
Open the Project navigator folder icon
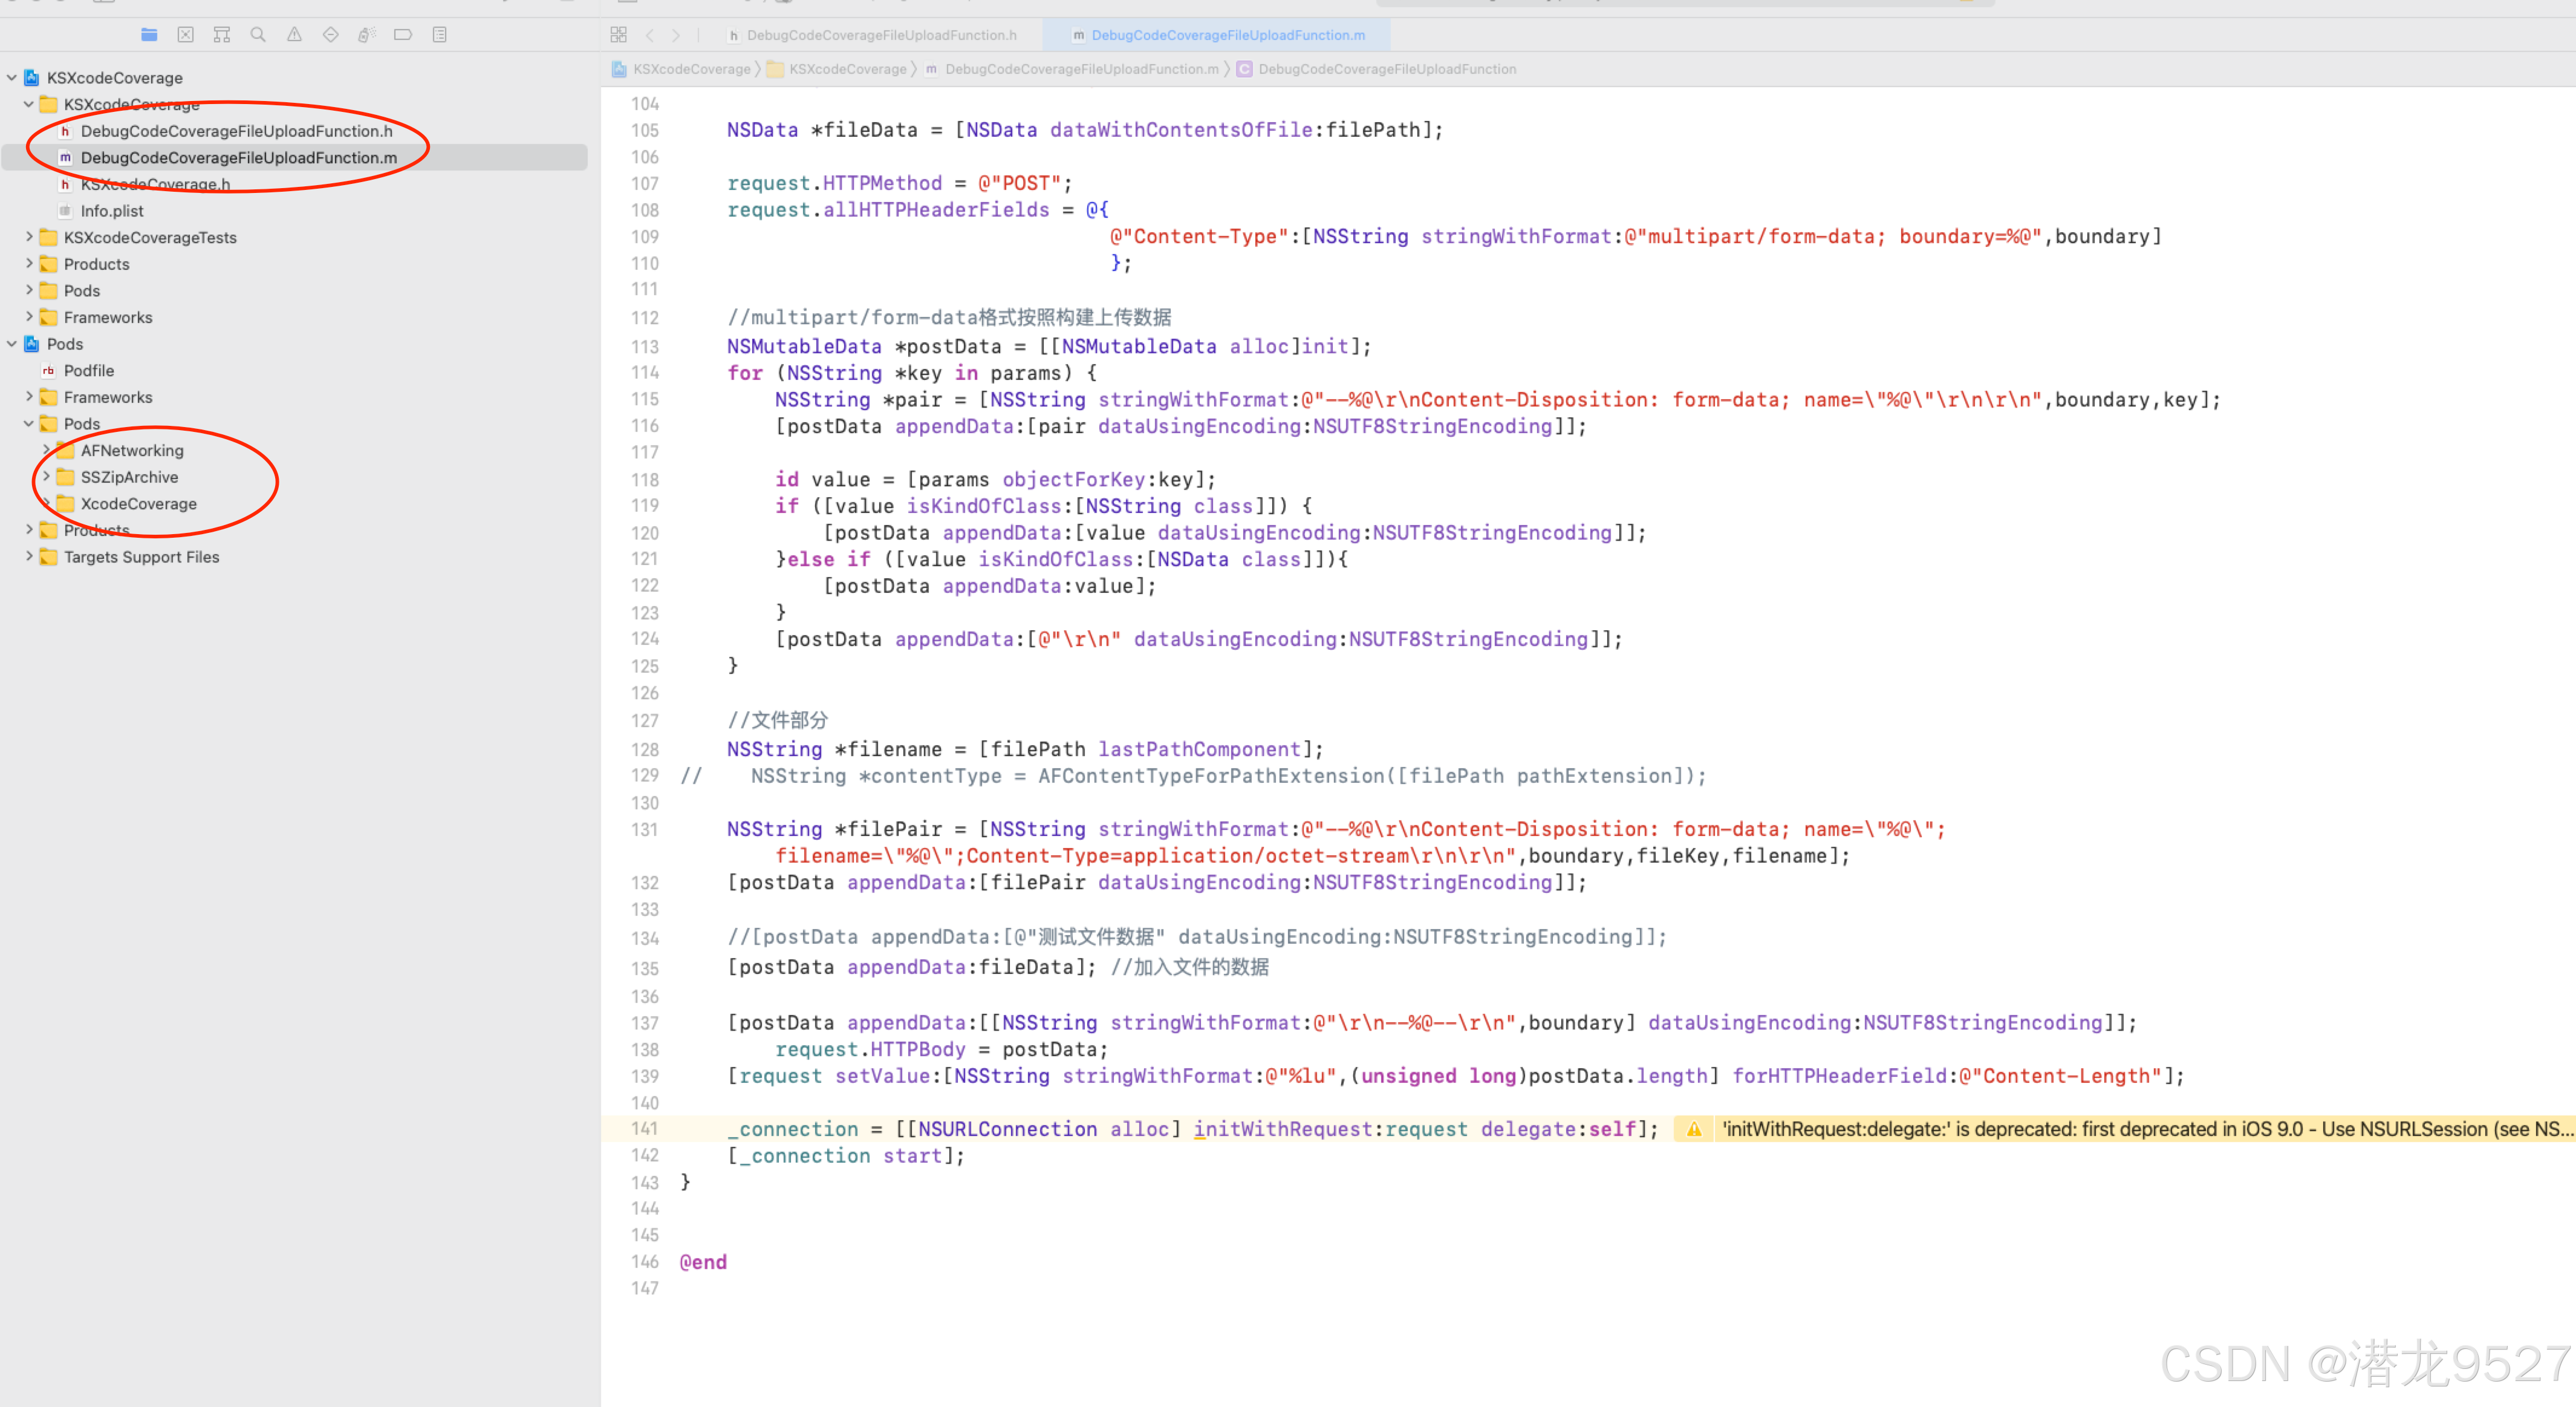[x=149, y=35]
